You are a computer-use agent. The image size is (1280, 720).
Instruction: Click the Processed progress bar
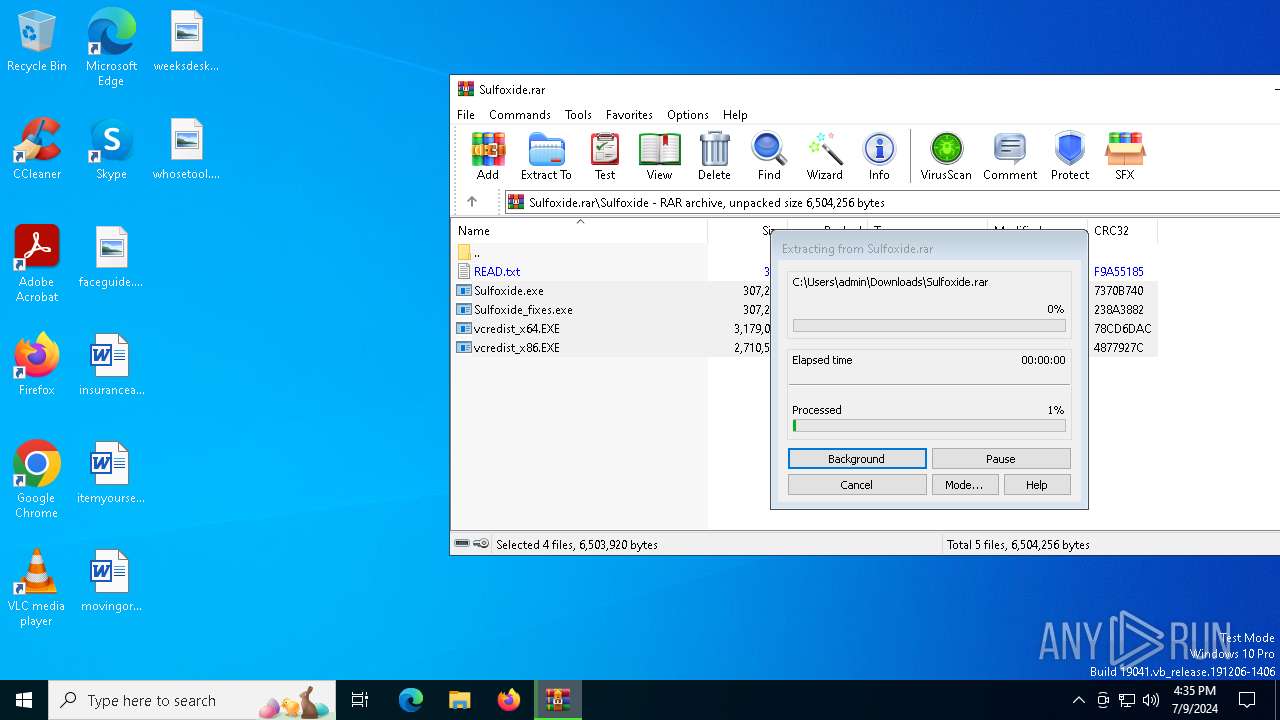tap(929, 426)
